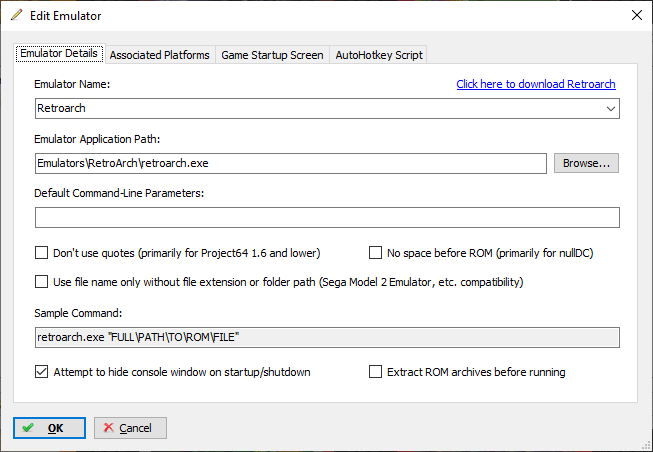
Task: Click the Edit Emulator title text
Action: [x=65, y=16]
